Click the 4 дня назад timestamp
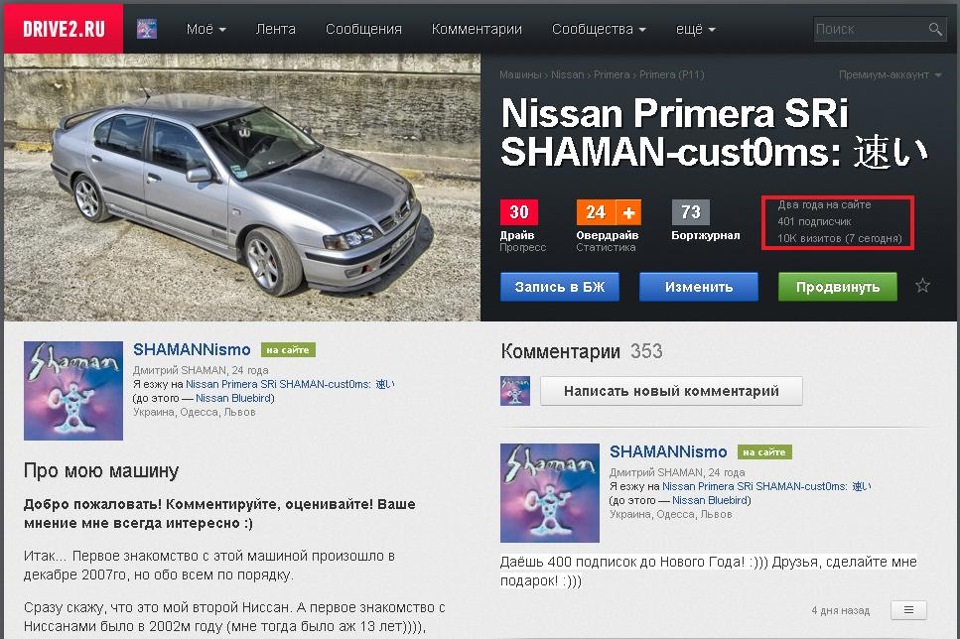 click(x=840, y=610)
